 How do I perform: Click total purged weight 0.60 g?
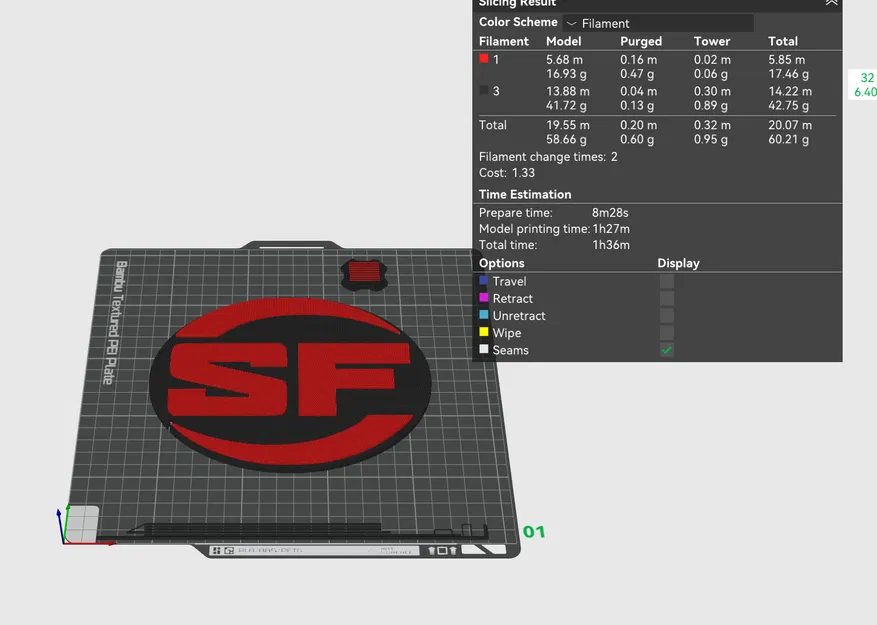(636, 139)
